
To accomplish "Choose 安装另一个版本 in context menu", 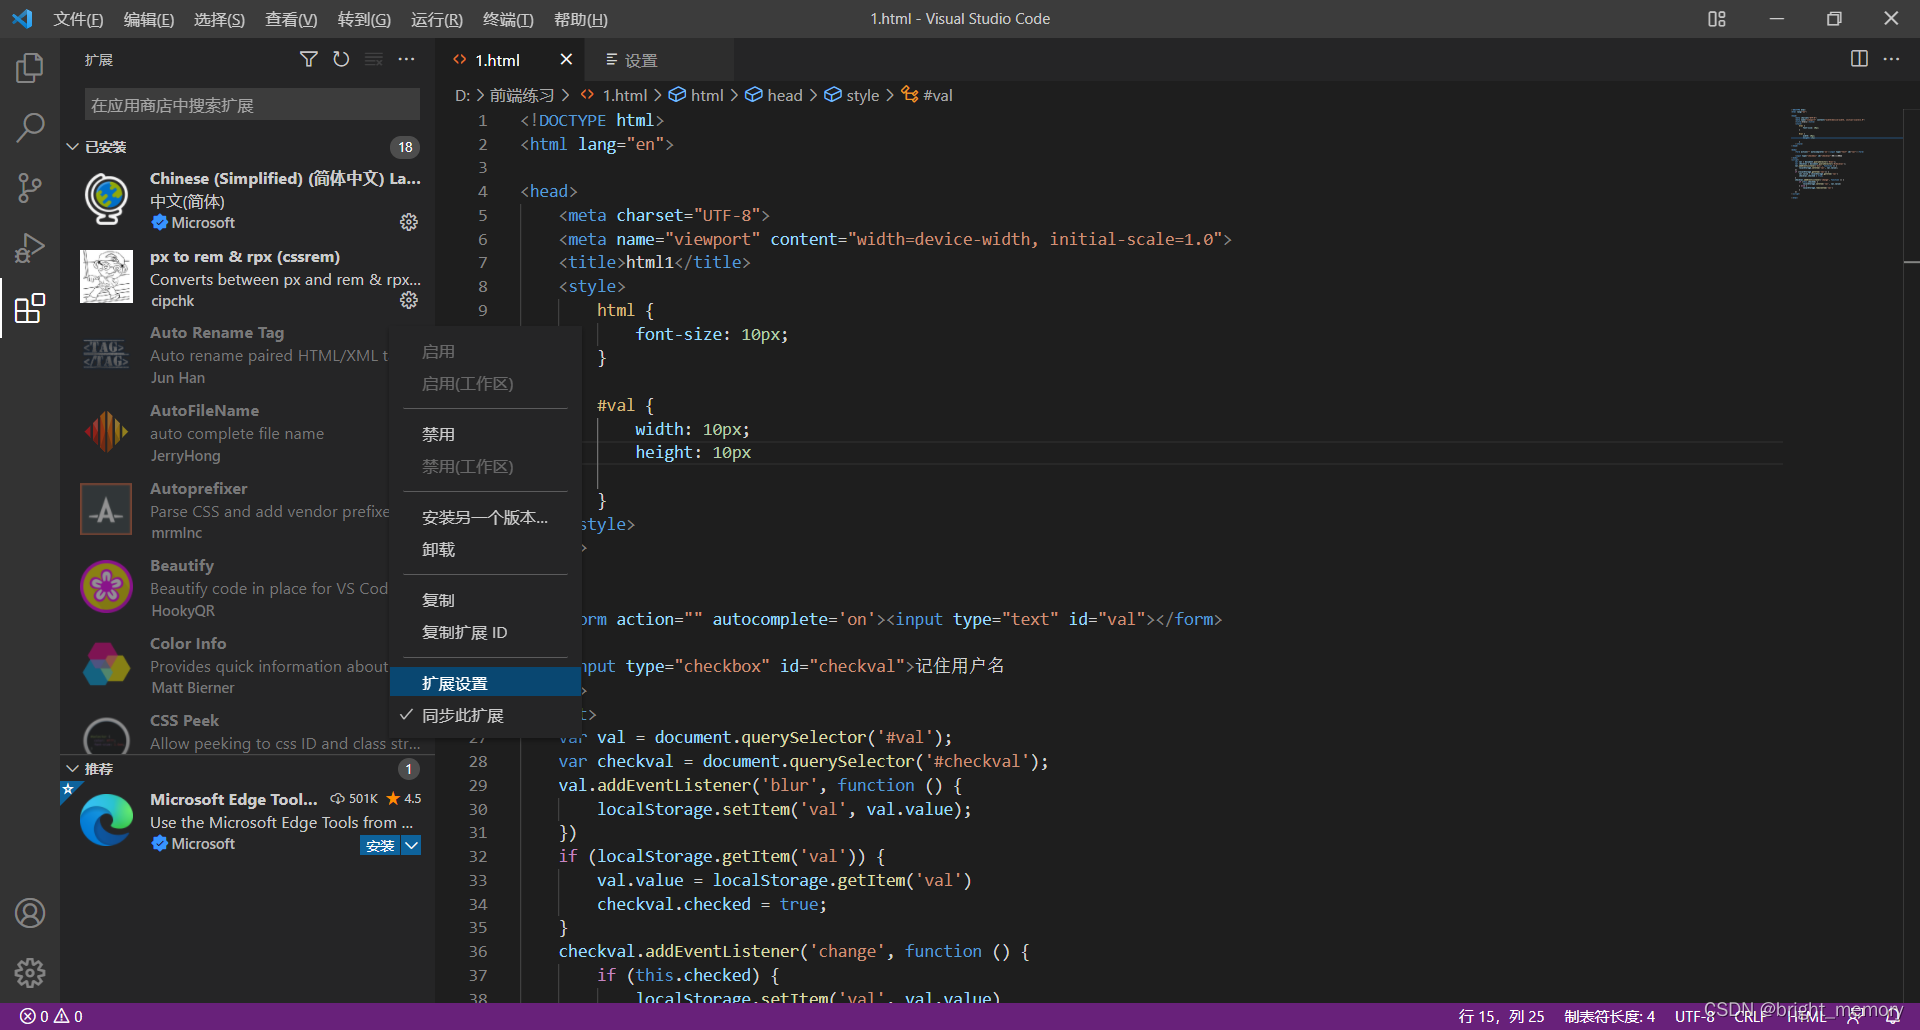I will pos(485,518).
